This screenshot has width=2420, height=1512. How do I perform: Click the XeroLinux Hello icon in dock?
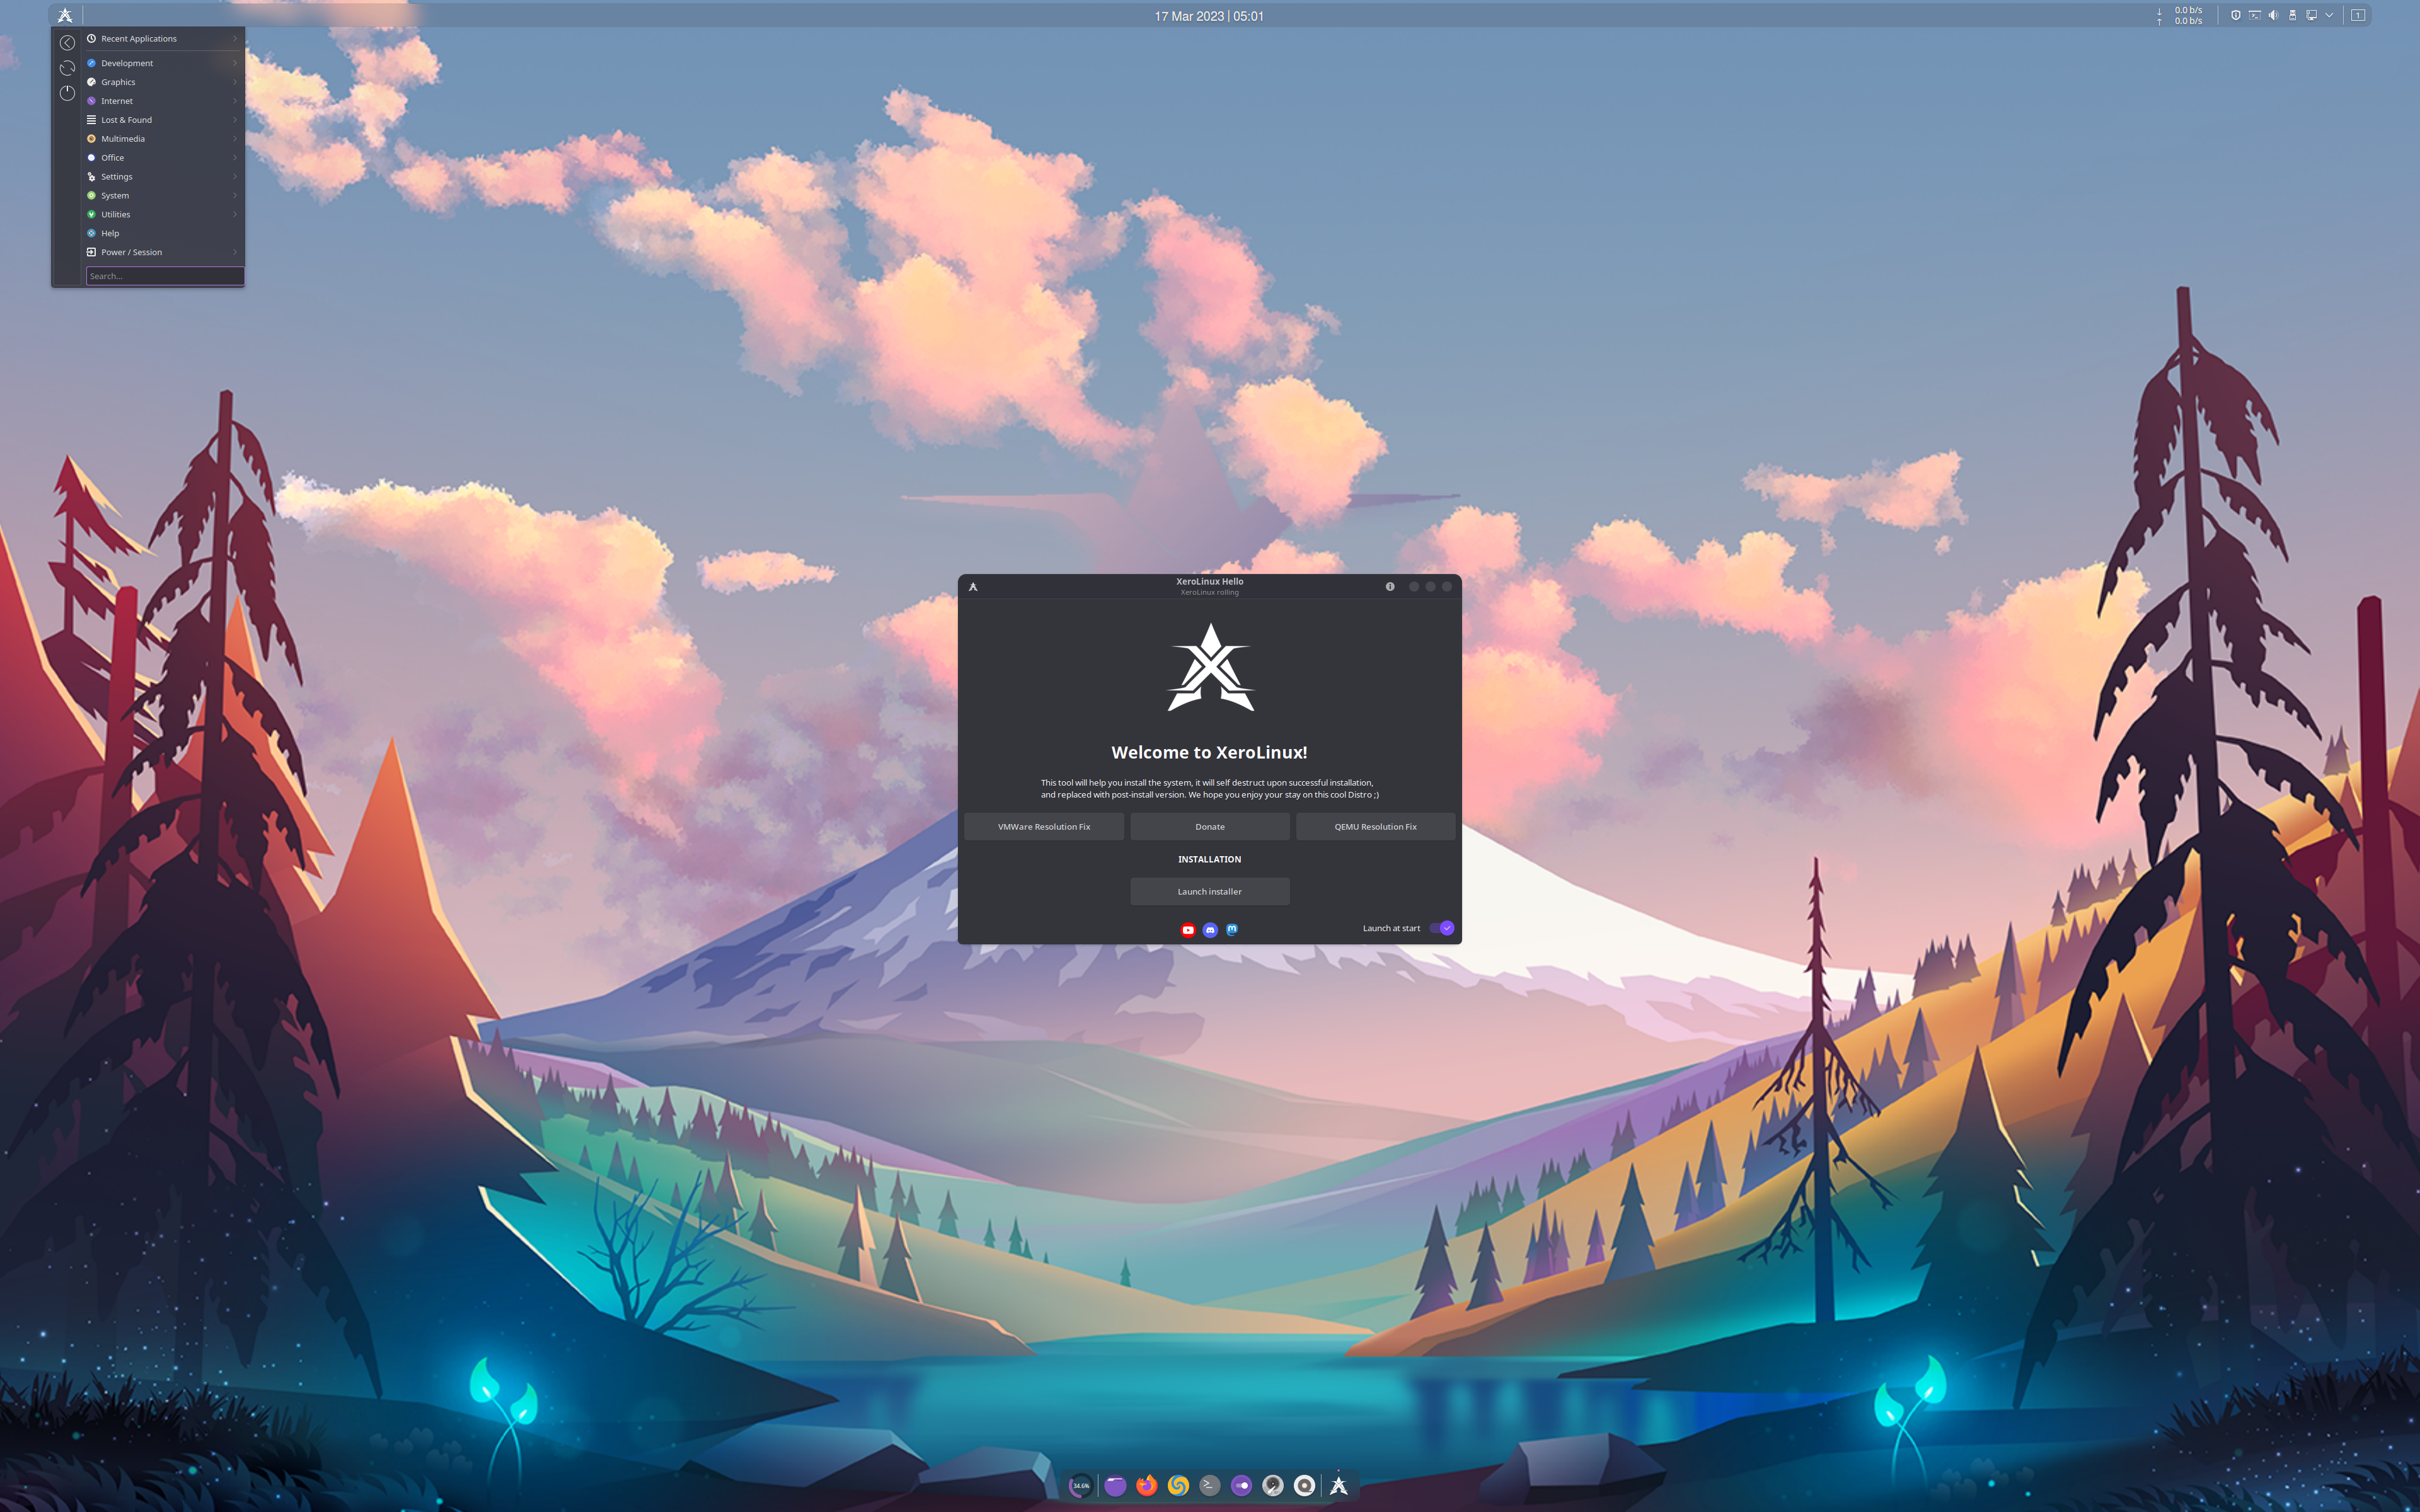point(1339,1485)
